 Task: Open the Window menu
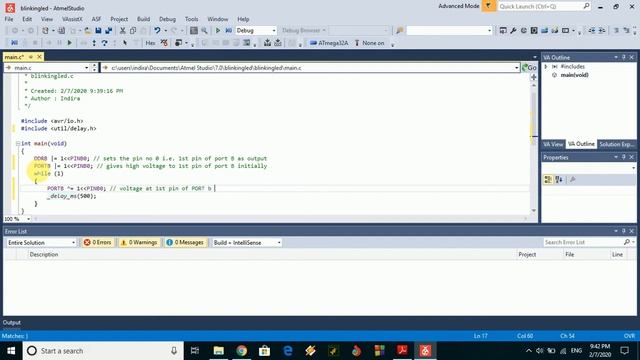click(218, 19)
